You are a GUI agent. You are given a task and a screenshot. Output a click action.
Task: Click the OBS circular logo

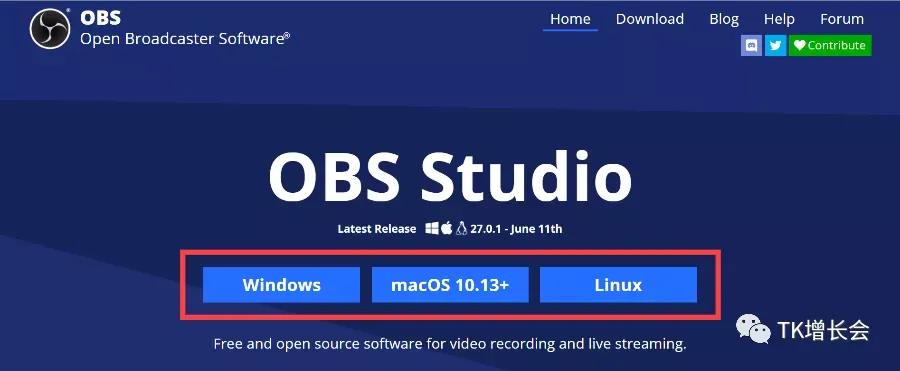pos(50,29)
